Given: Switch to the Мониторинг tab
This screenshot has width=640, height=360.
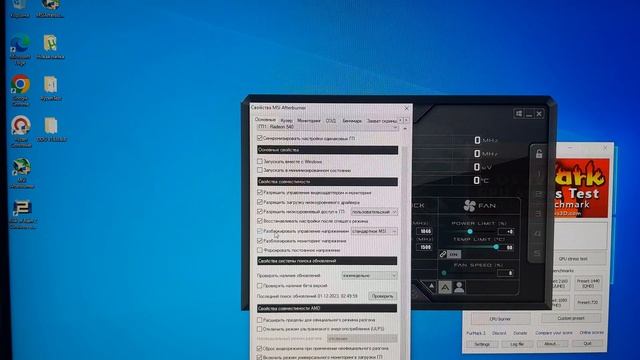Looking at the screenshot, I should 309,120.
